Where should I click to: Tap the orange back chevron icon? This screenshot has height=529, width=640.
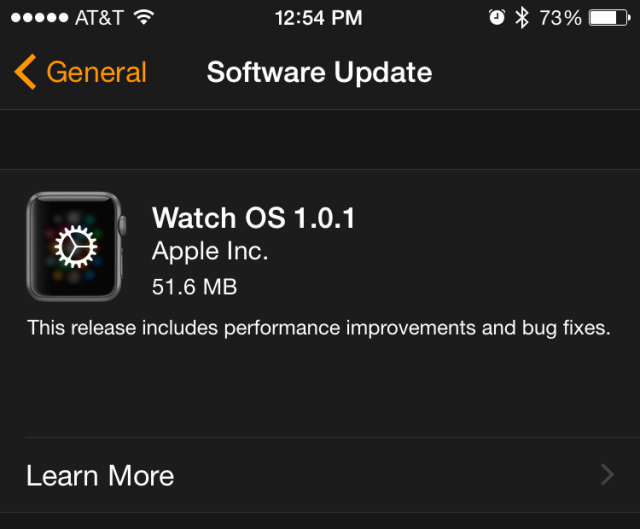click(25, 72)
